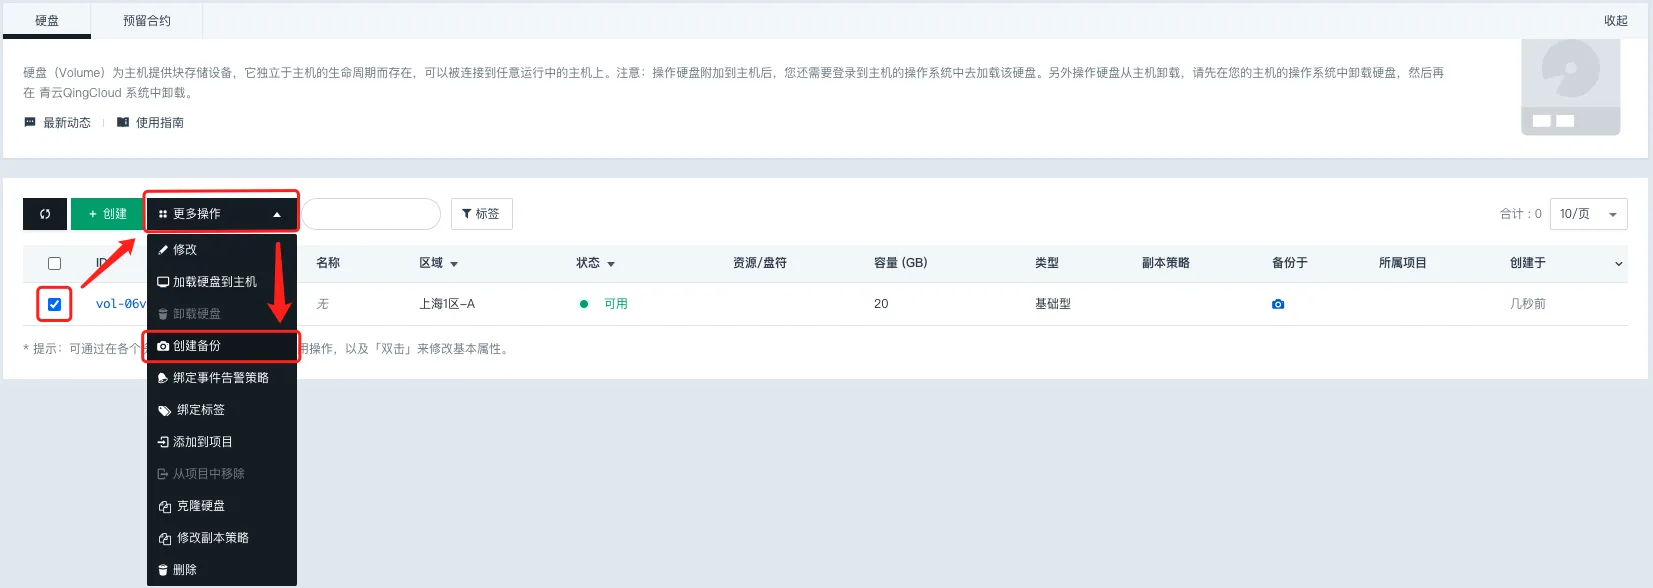
Task: Open the 10/页 page size dropdown
Action: point(1588,214)
